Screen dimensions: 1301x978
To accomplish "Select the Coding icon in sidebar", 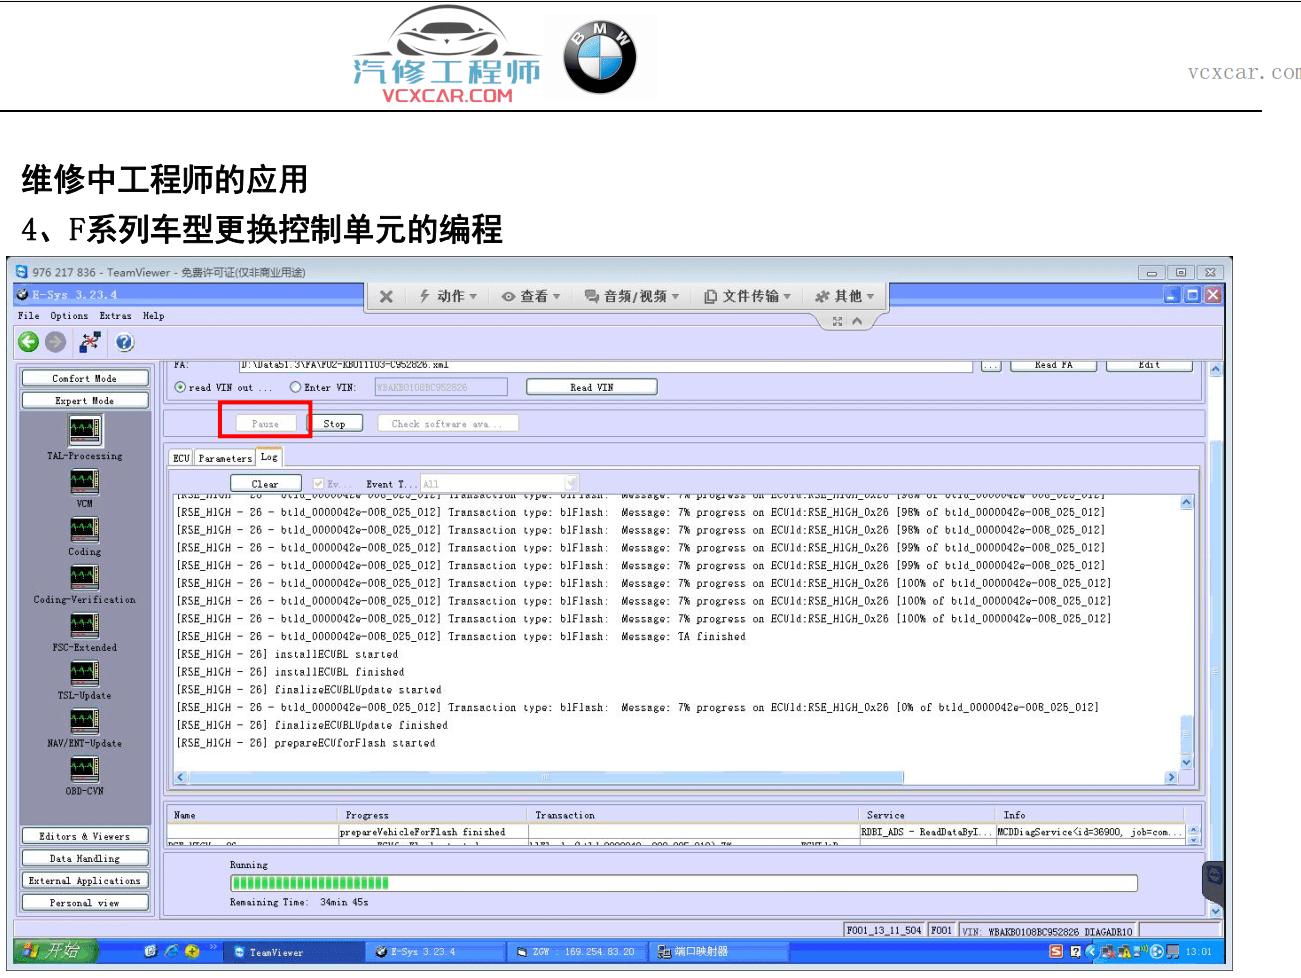I will click(x=84, y=528).
